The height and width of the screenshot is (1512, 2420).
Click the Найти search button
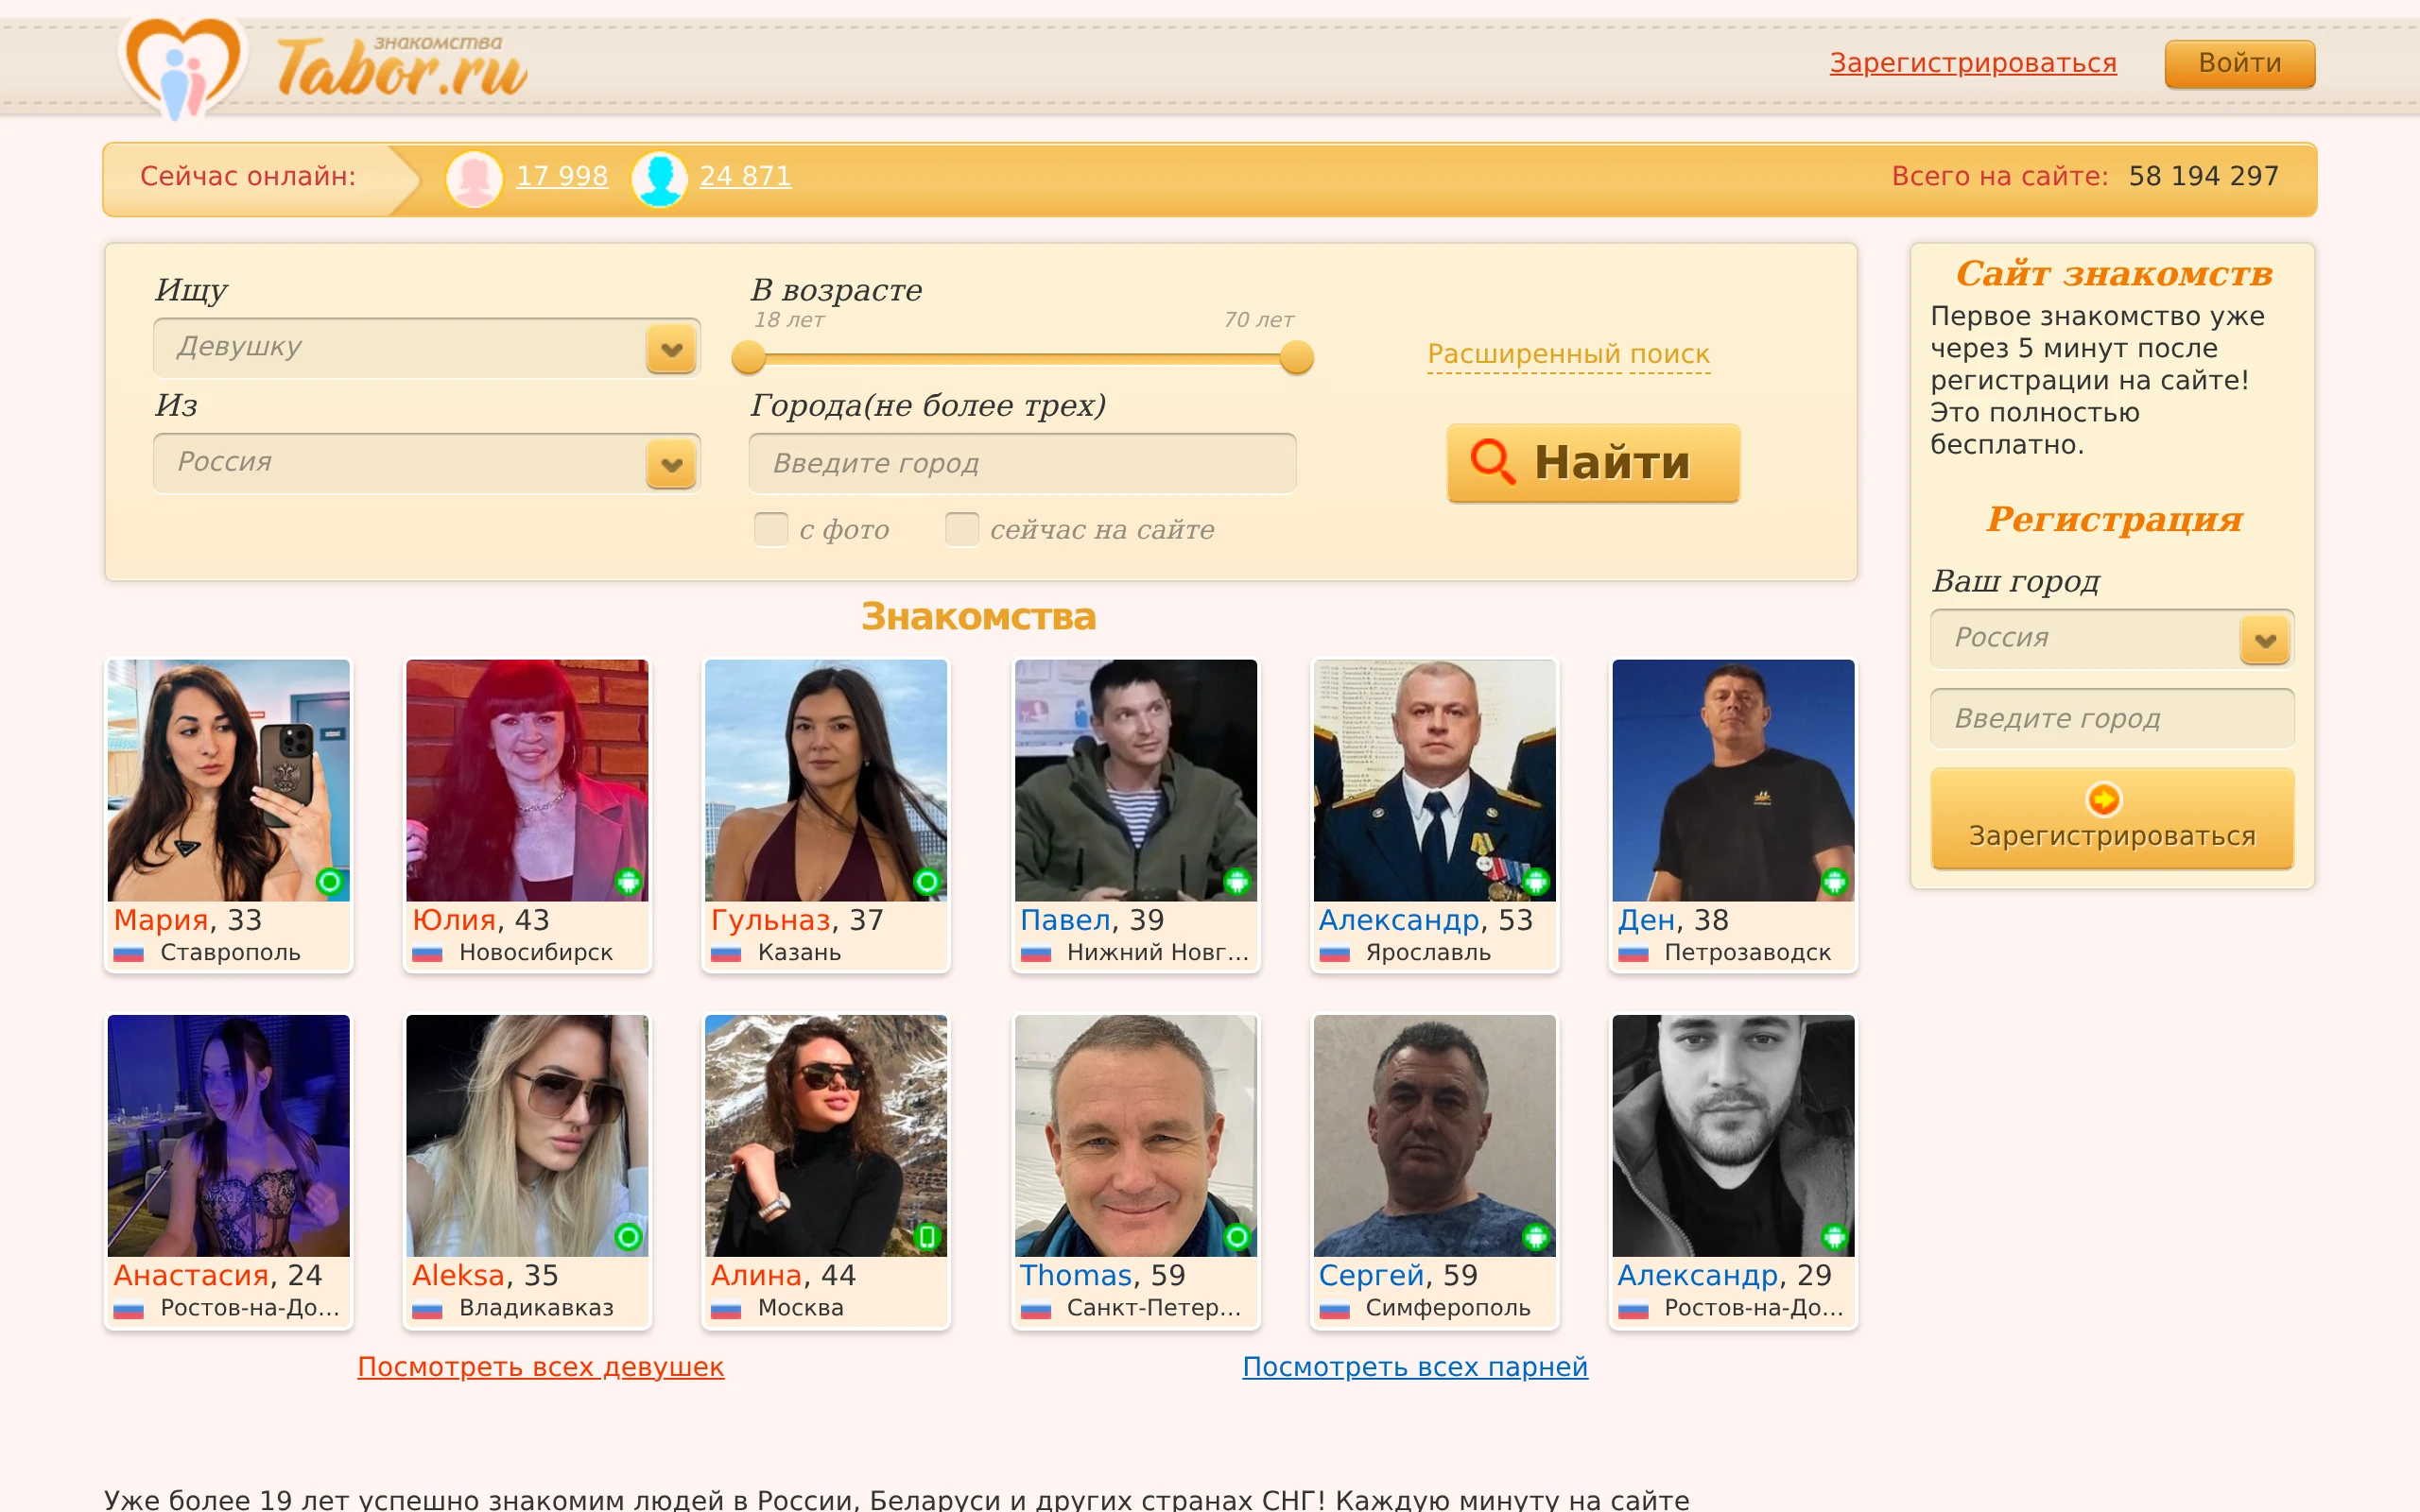(1593, 463)
